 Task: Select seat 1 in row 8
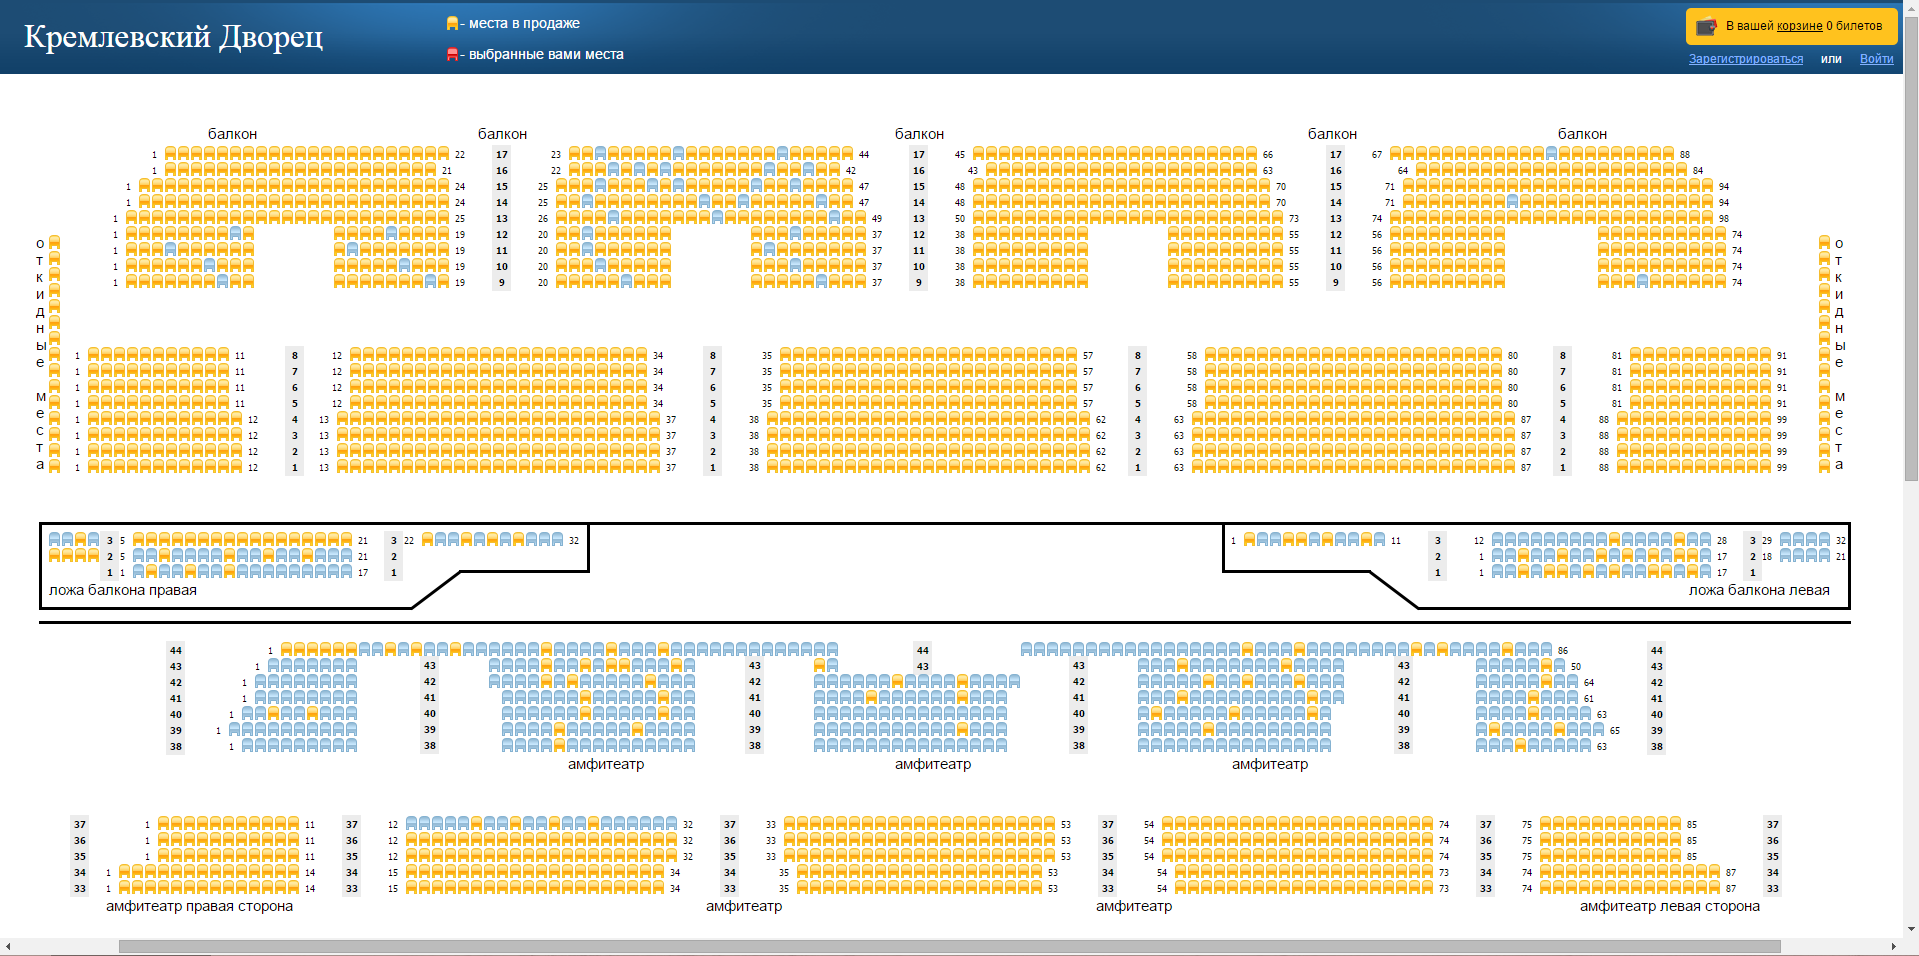click(x=94, y=355)
